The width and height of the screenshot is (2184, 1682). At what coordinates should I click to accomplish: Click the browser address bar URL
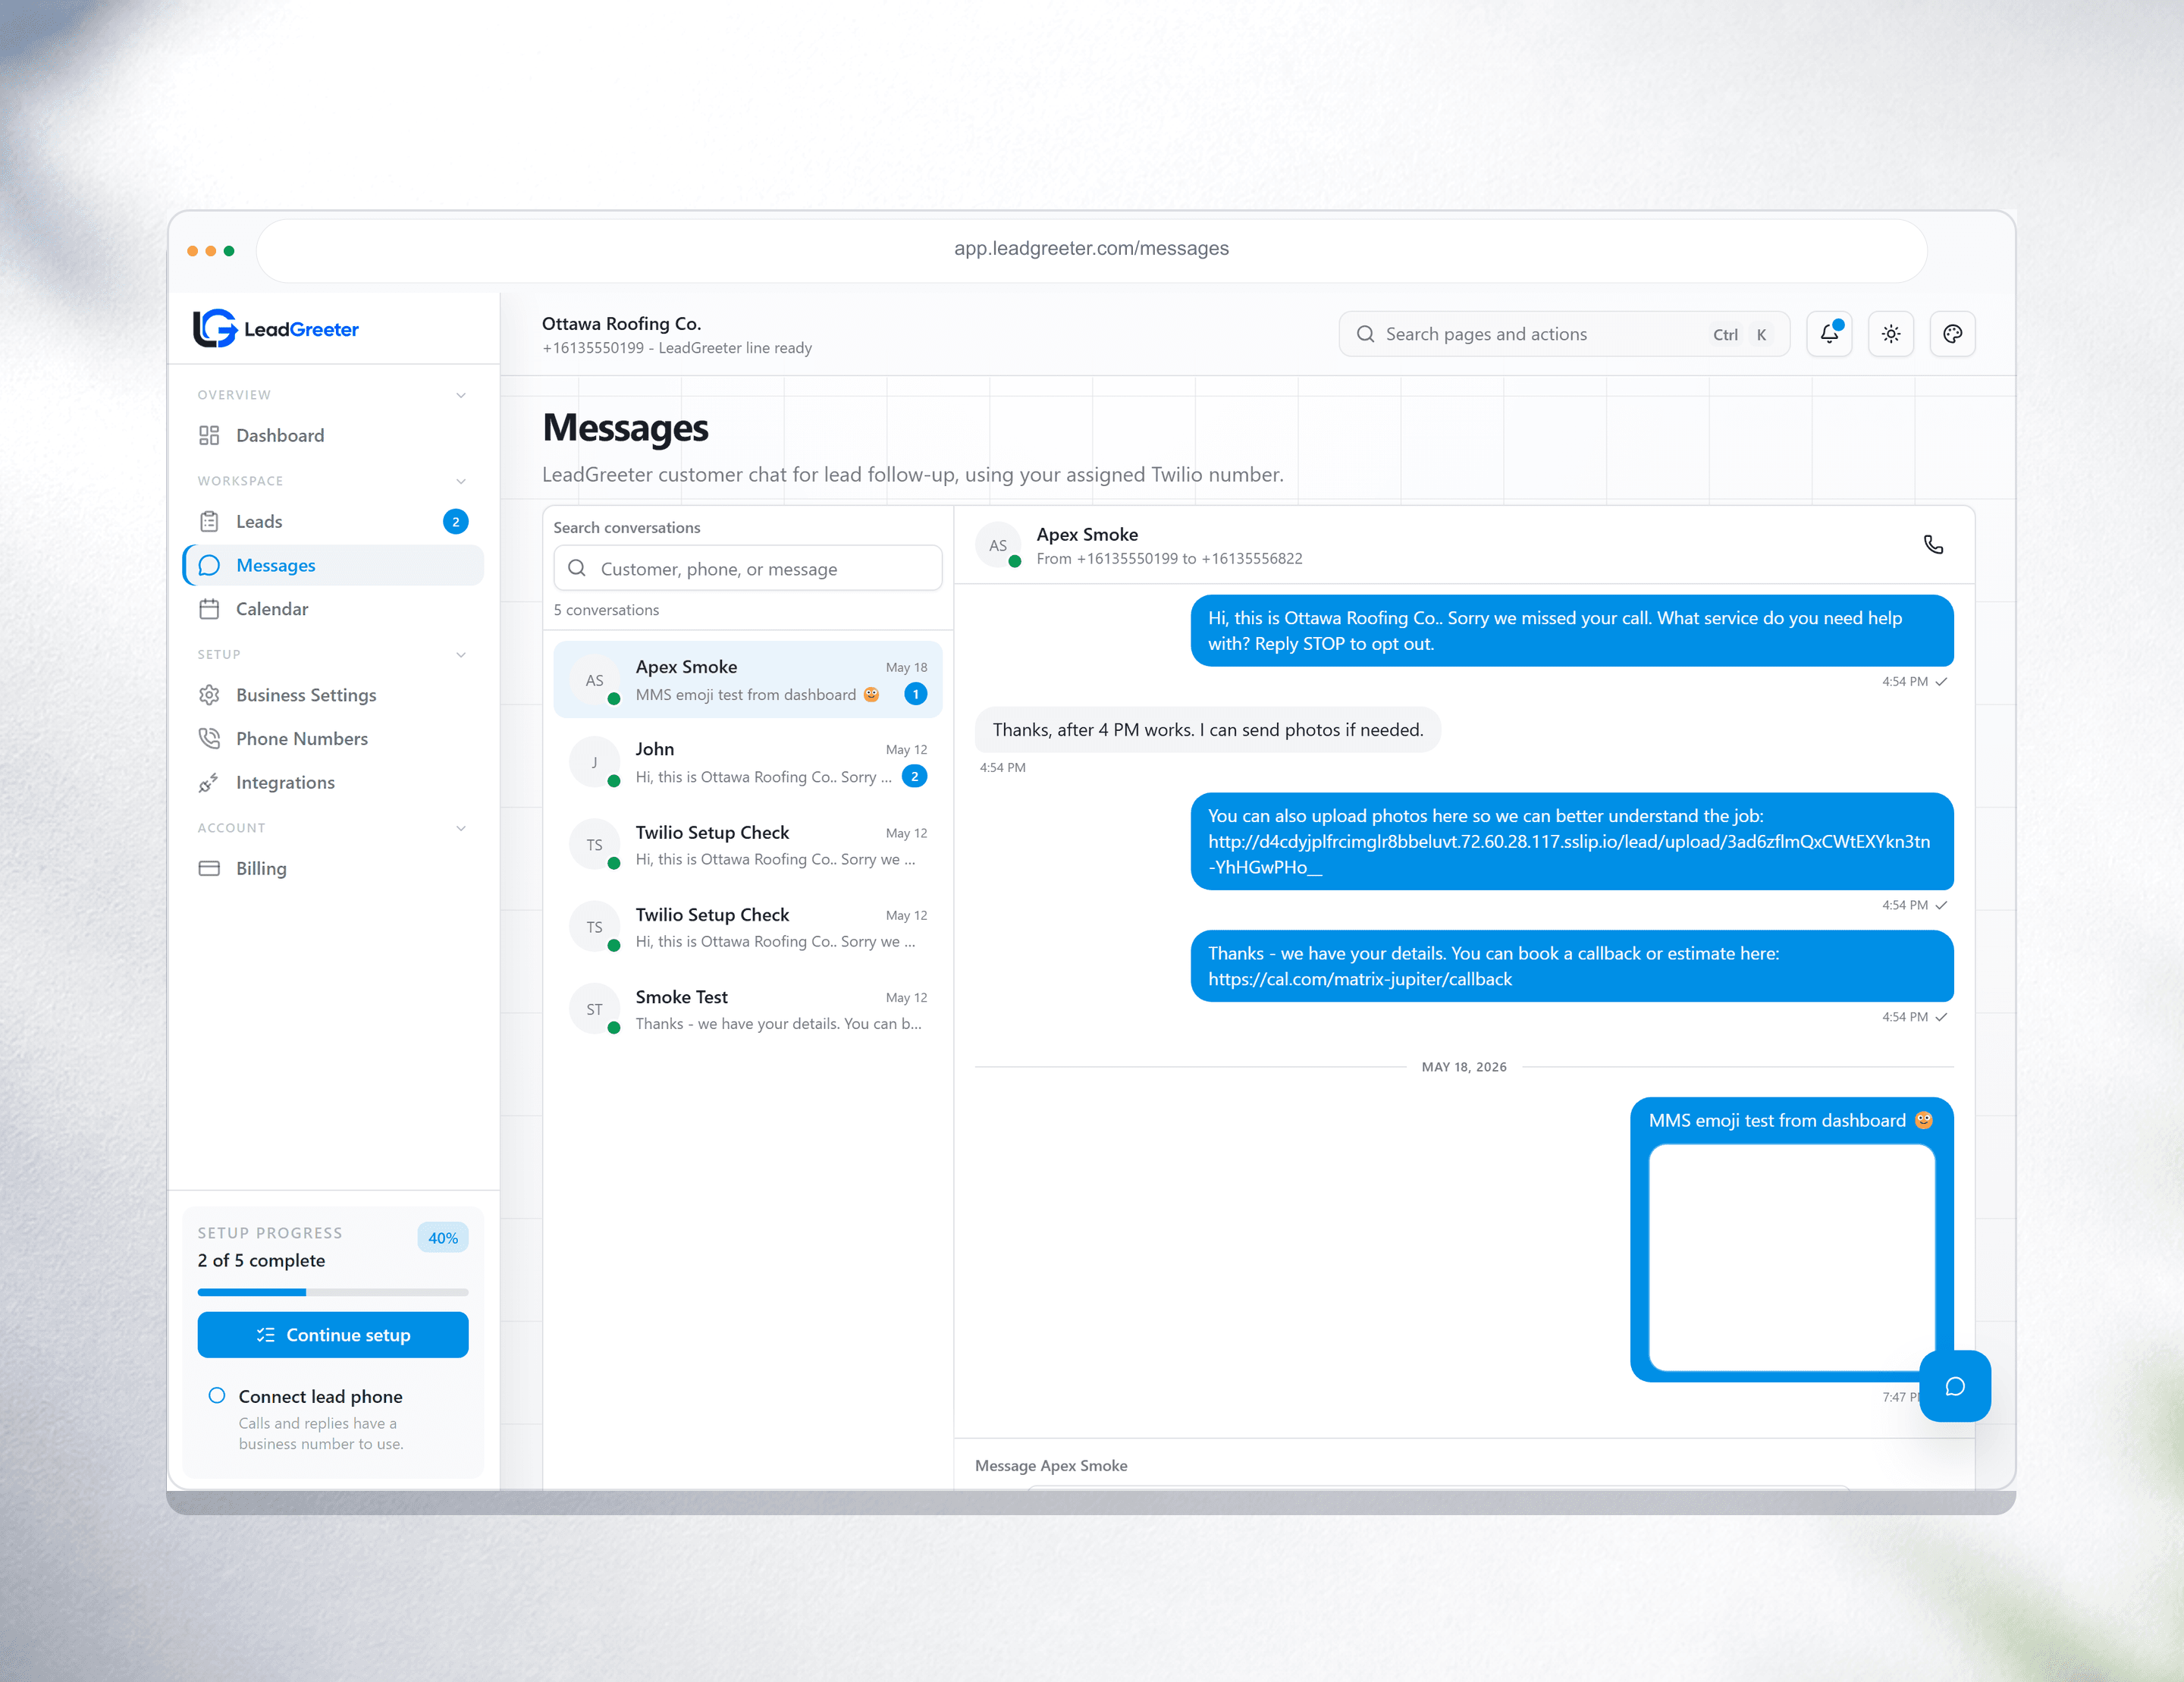click(x=1091, y=248)
